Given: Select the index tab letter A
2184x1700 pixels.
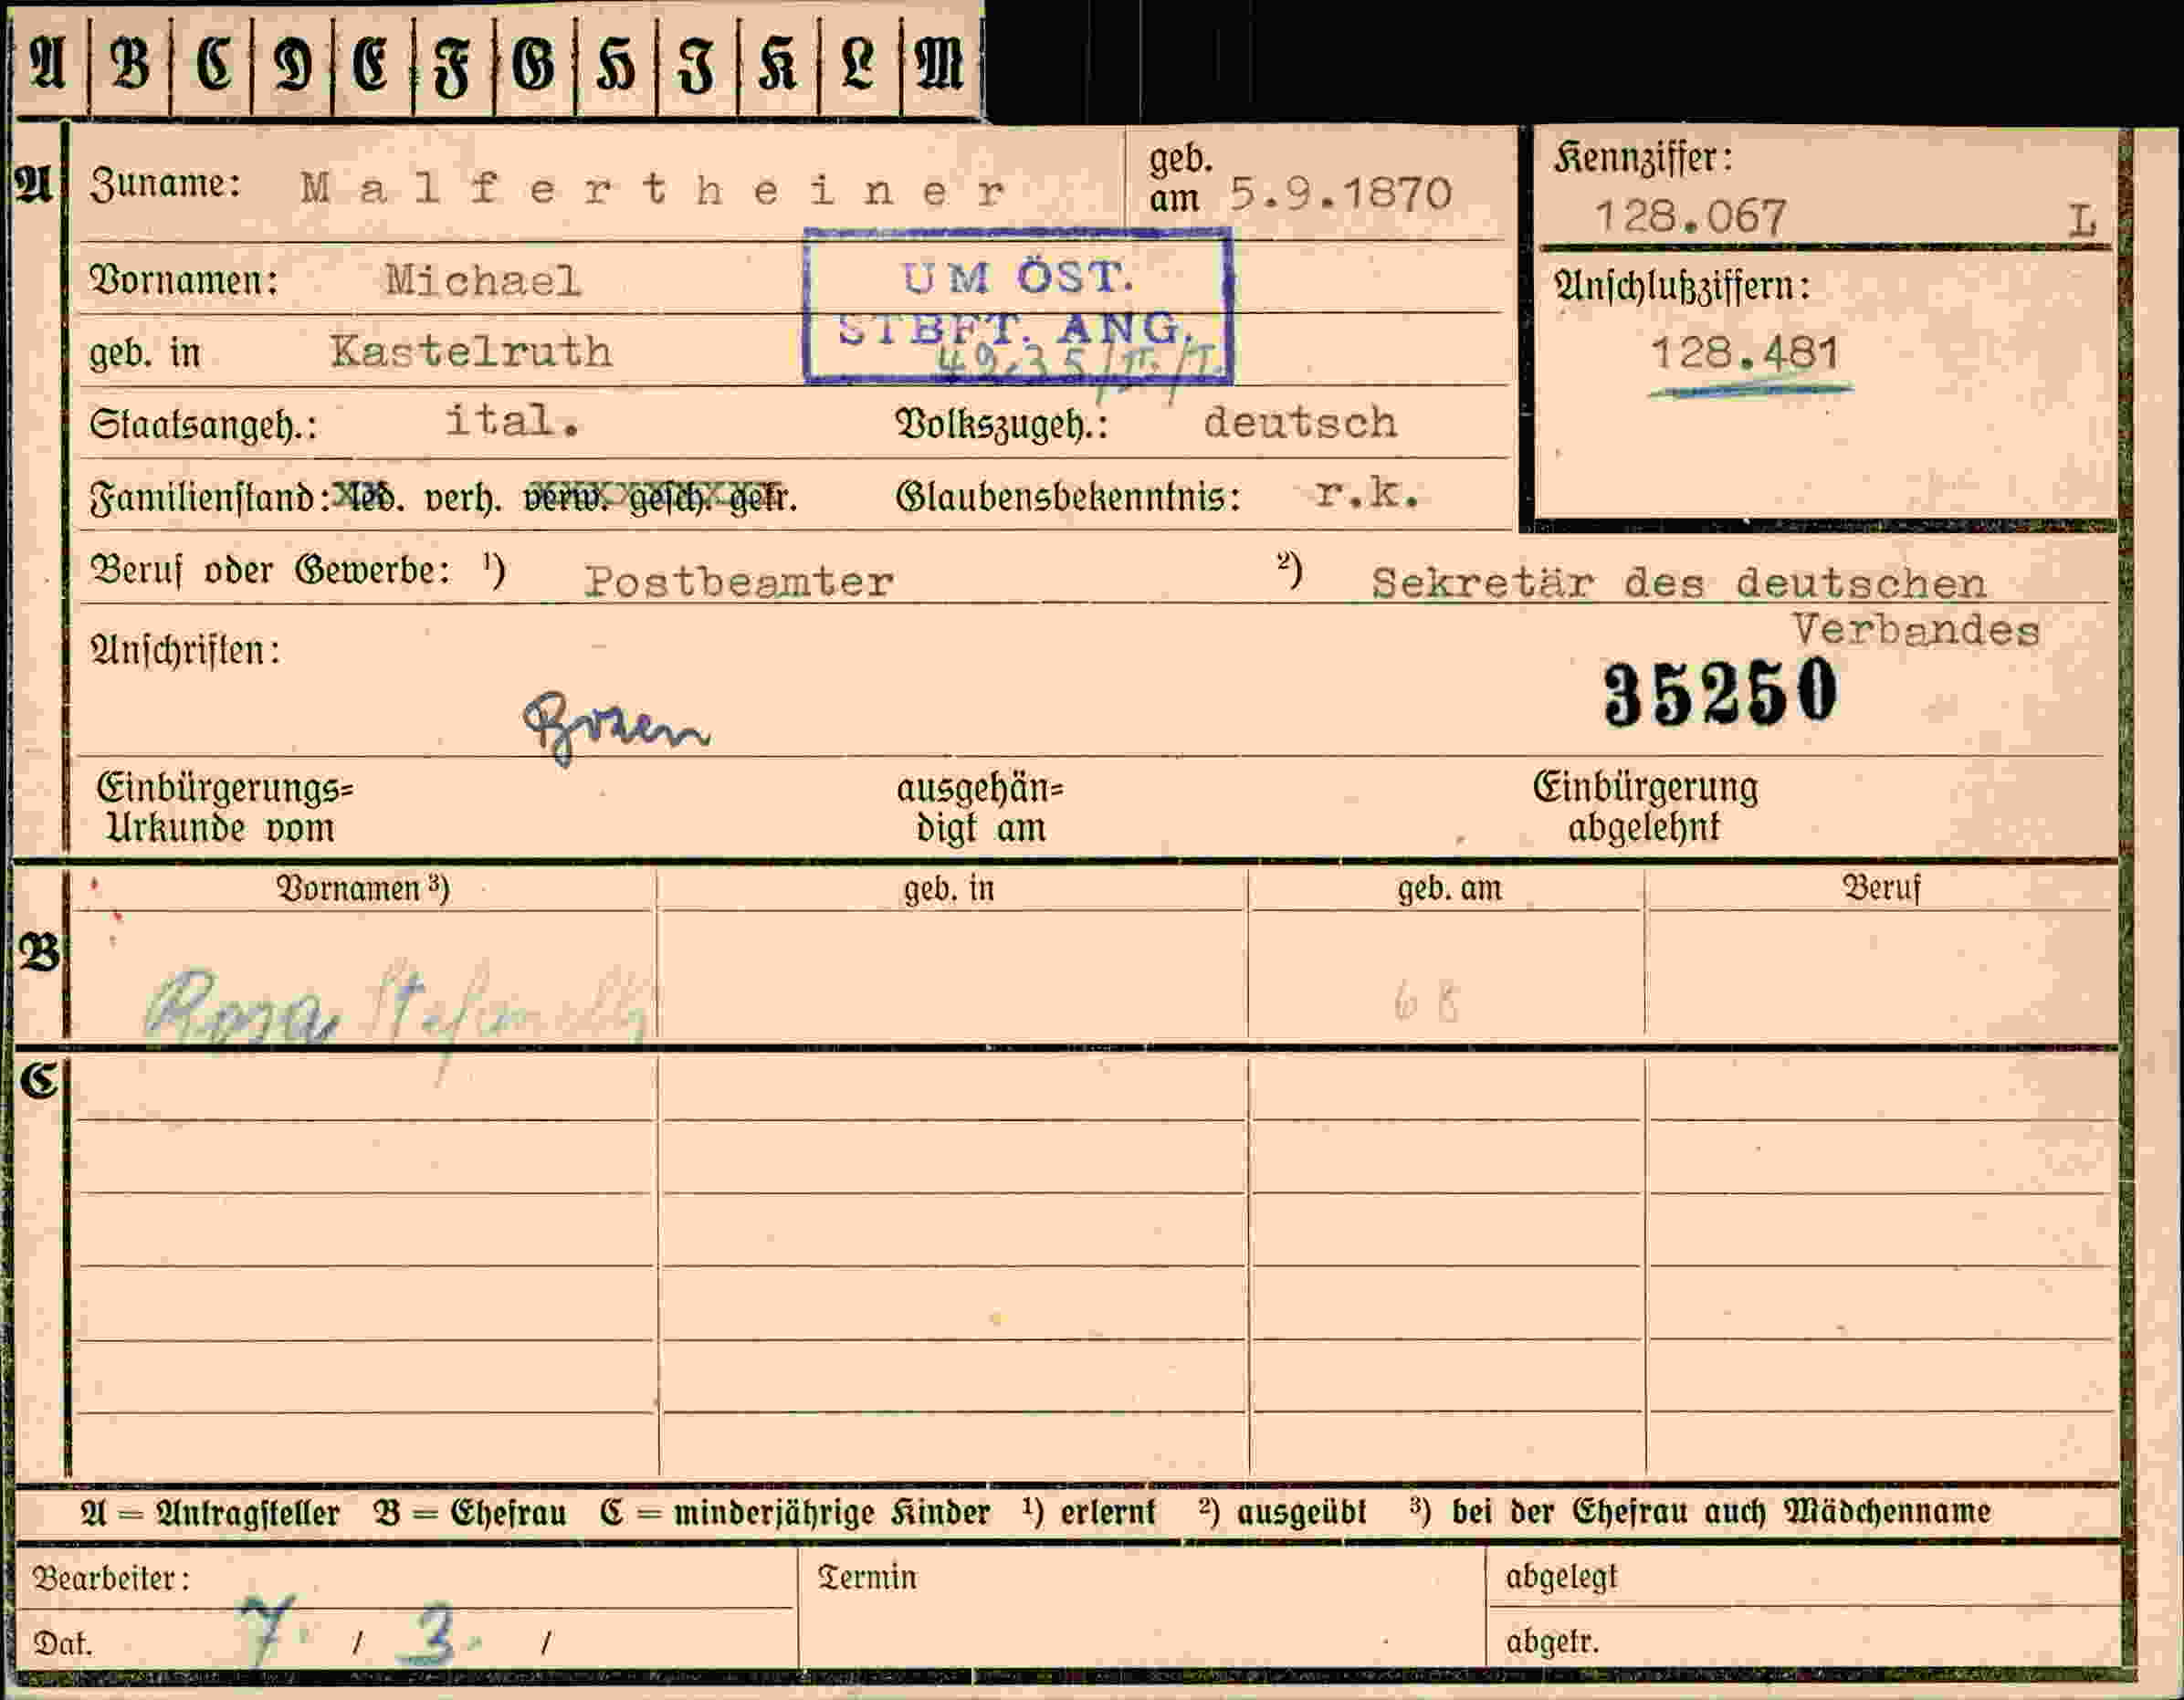Looking at the screenshot, I should pyautogui.click(x=48, y=64).
